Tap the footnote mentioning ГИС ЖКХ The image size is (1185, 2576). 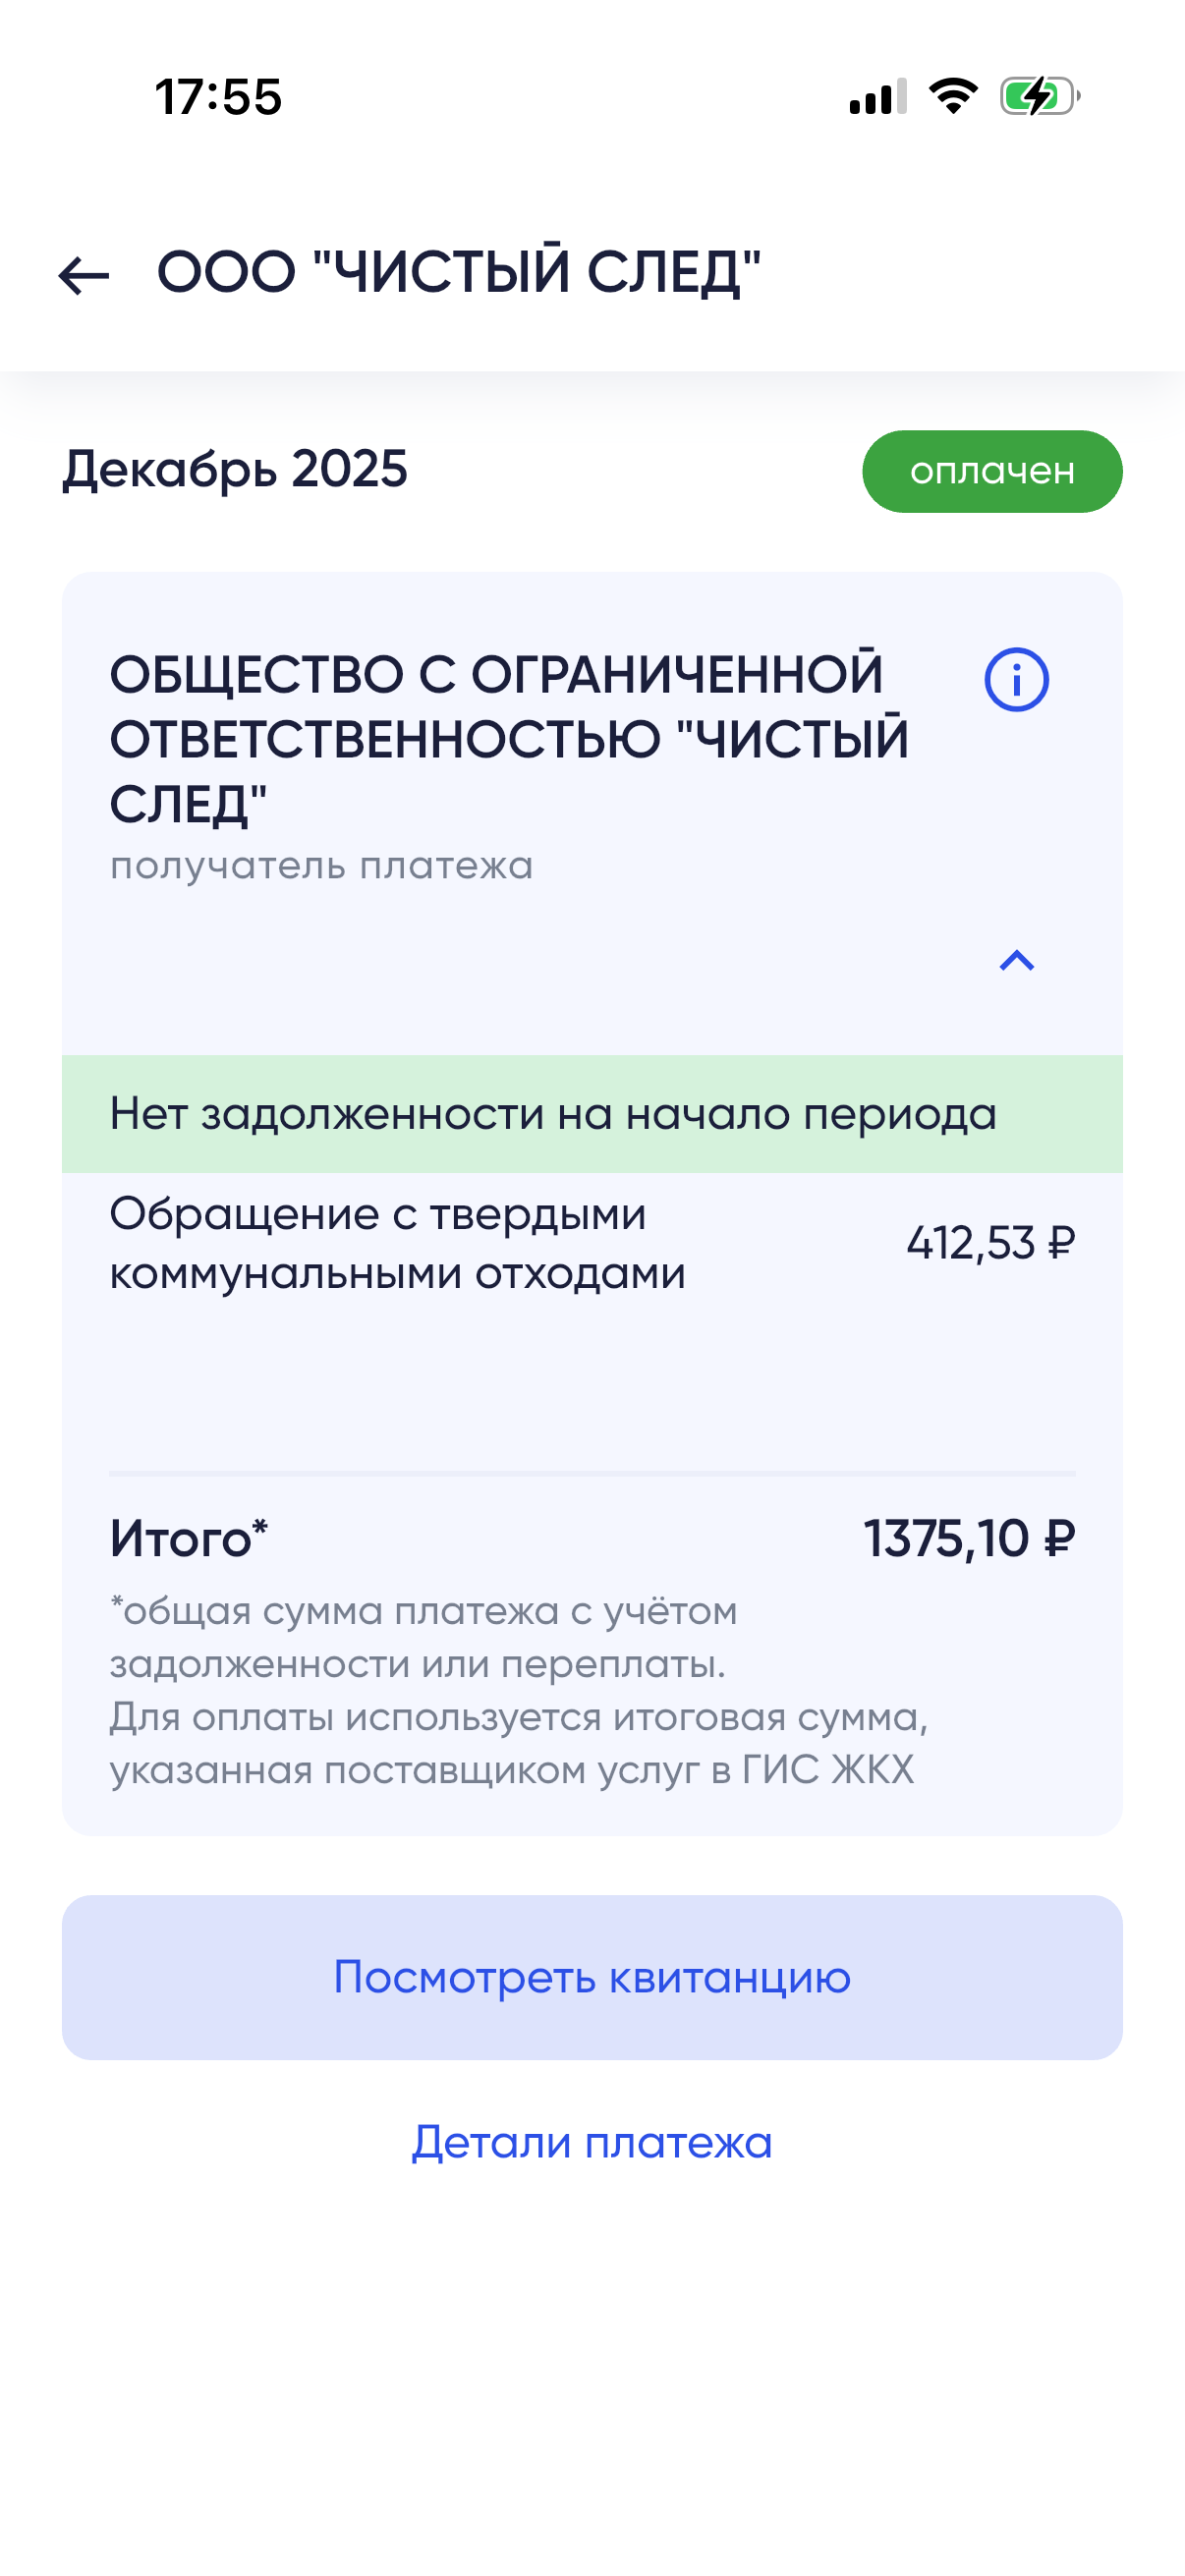click(518, 1691)
